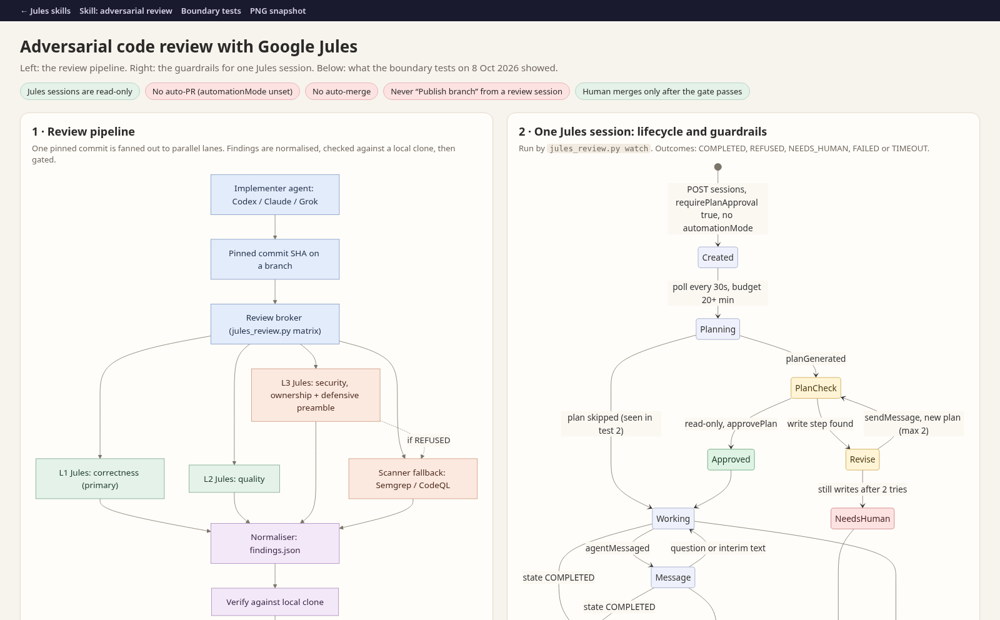Click 'sendMessage, new plan (max 2)' label
Image resolution: width=1000 pixels, height=620 pixels.
point(913,424)
